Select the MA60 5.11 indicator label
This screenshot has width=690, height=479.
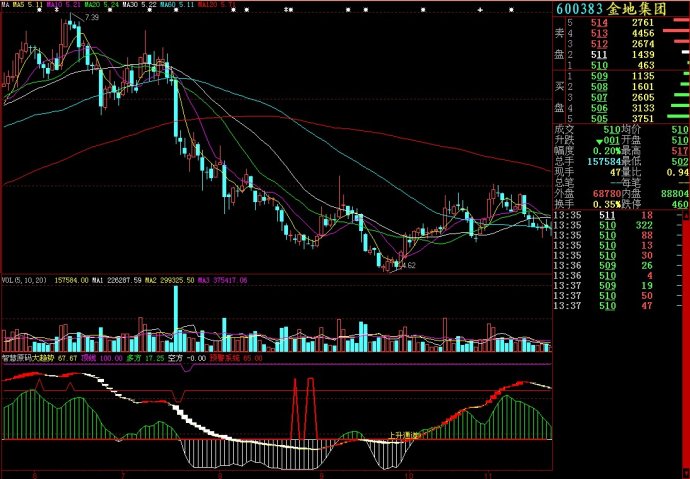(177, 4)
